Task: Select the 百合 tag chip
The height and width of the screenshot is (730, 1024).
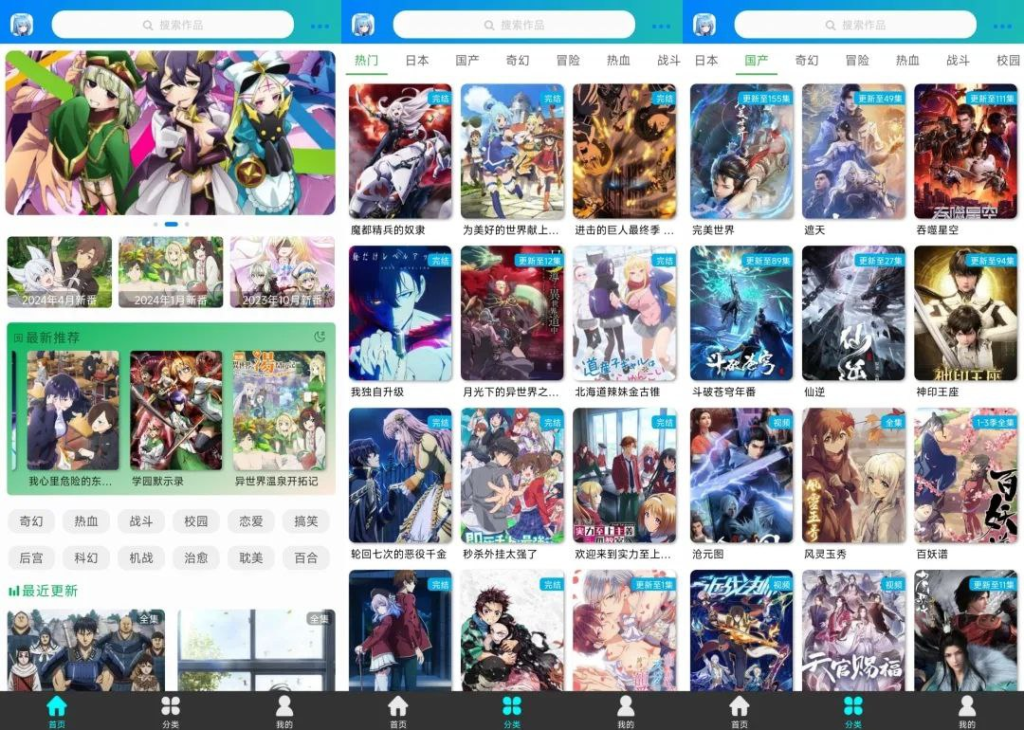Action: [x=306, y=558]
